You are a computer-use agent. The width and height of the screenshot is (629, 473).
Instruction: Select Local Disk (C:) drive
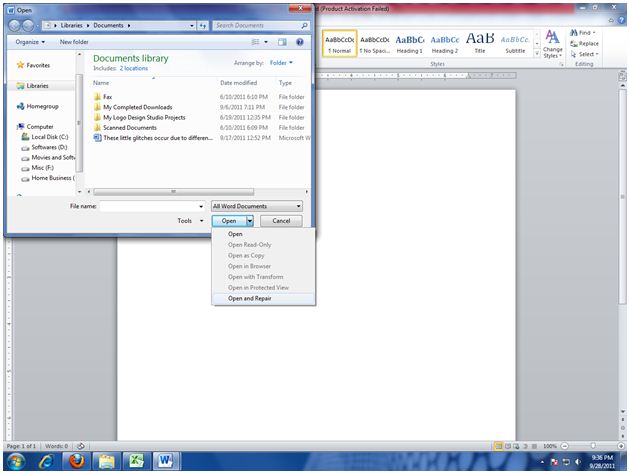coord(45,137)
